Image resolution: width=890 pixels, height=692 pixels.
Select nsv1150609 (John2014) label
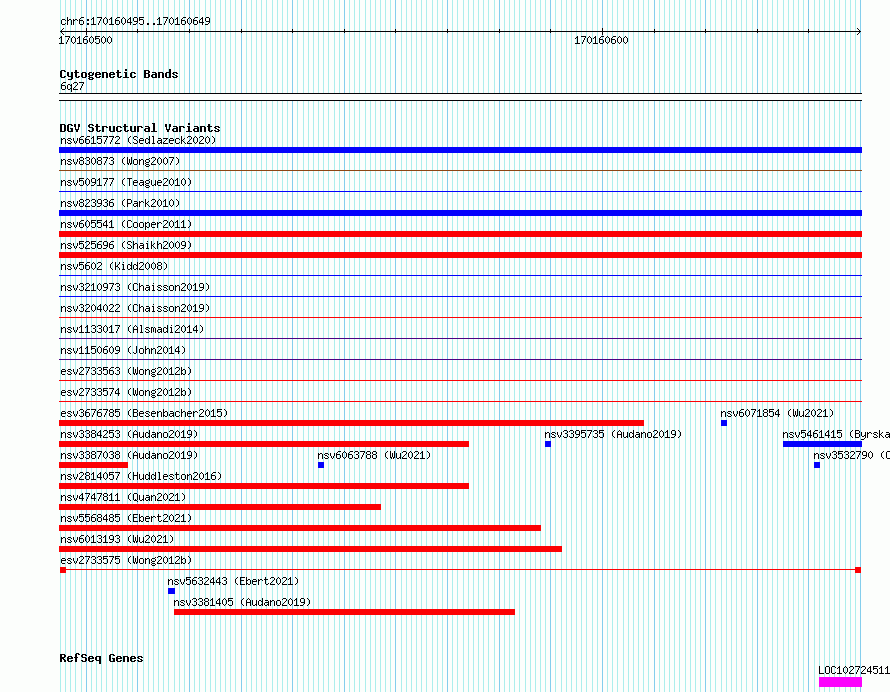(123, 350)
